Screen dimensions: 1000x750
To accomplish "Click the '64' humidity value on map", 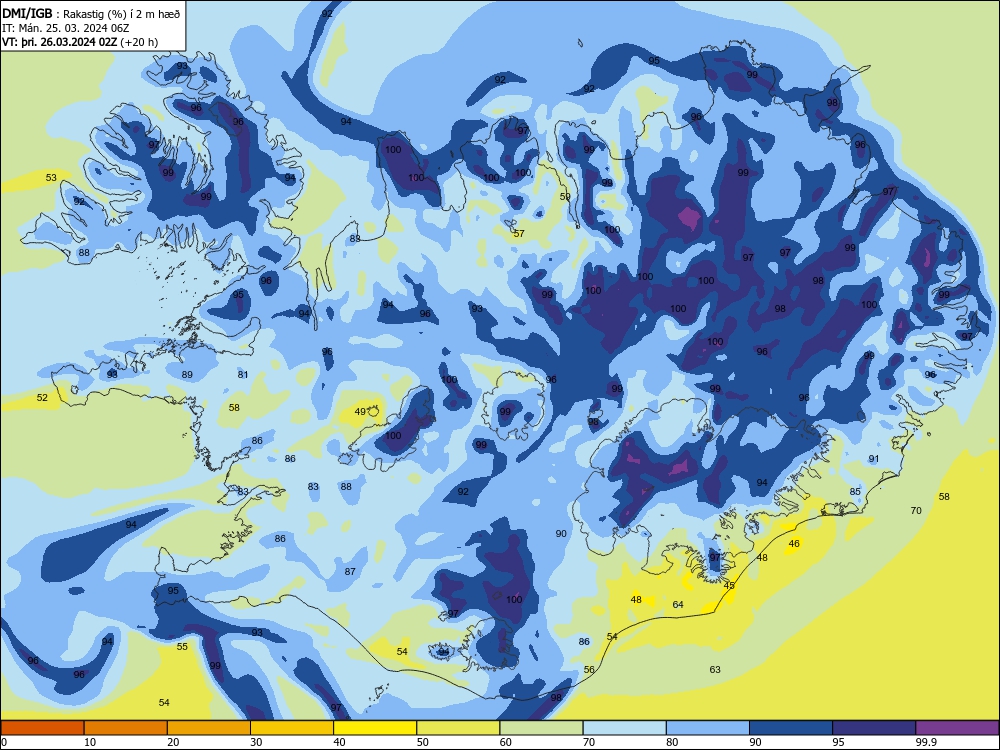I will [x=678, y=604].
